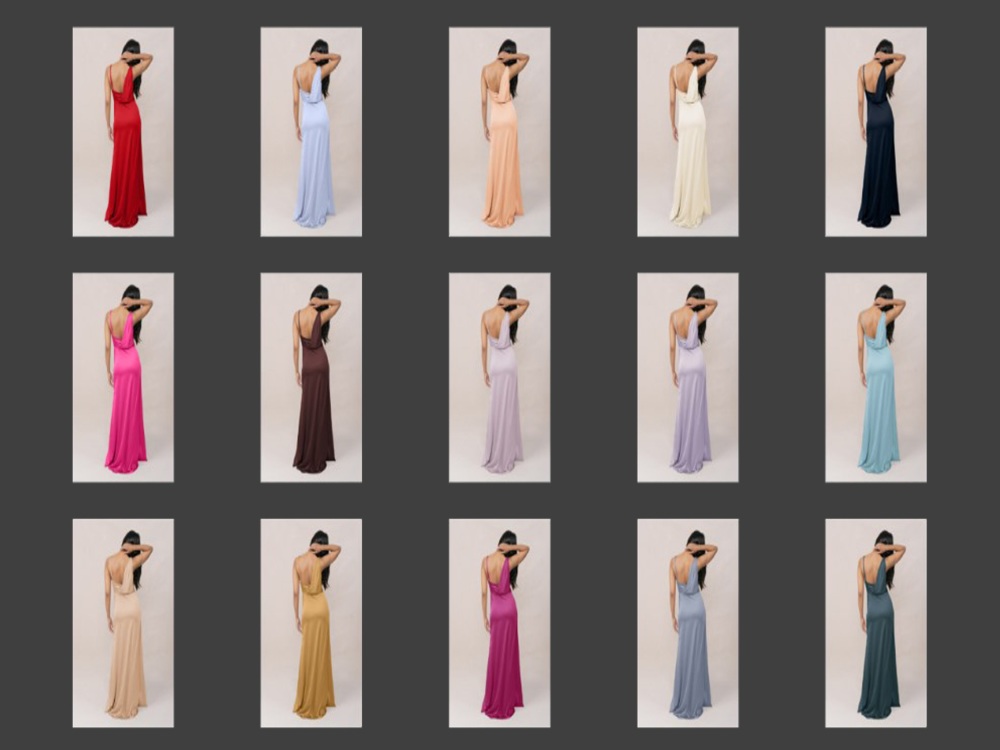
Task: Select the aqua turquoise dress thumbnail
Action: point(876,378)
